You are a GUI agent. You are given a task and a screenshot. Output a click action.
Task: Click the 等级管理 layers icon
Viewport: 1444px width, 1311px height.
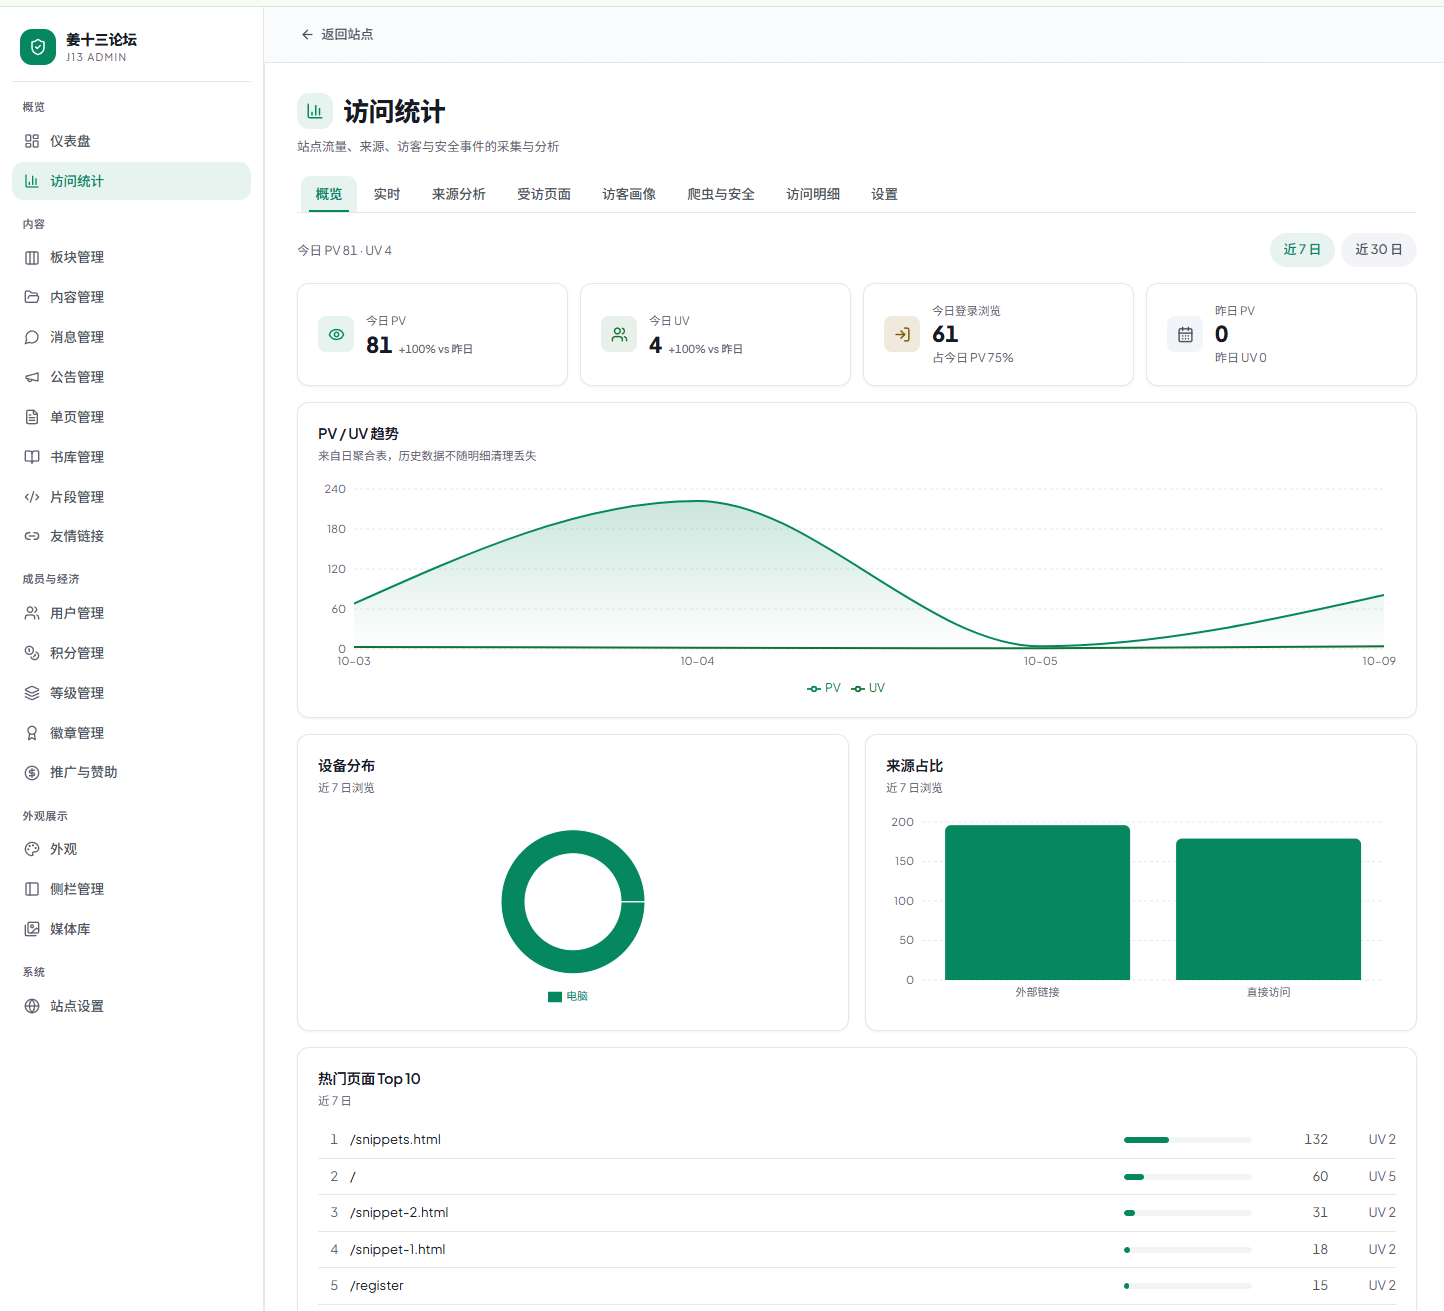click(32, 693)
